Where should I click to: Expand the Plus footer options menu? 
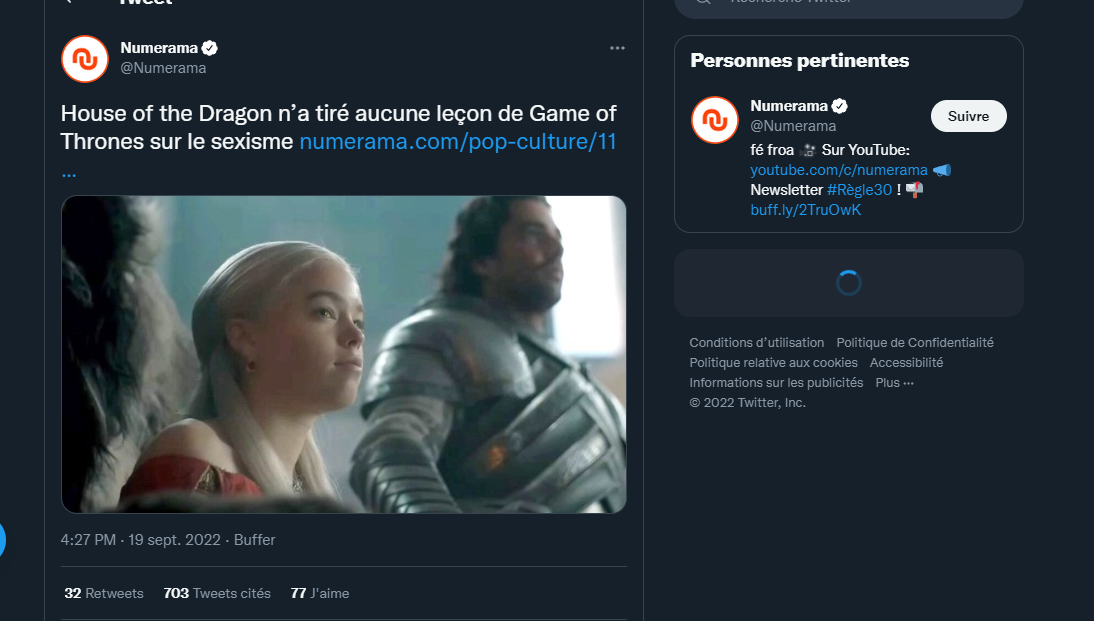pos(894,382)
